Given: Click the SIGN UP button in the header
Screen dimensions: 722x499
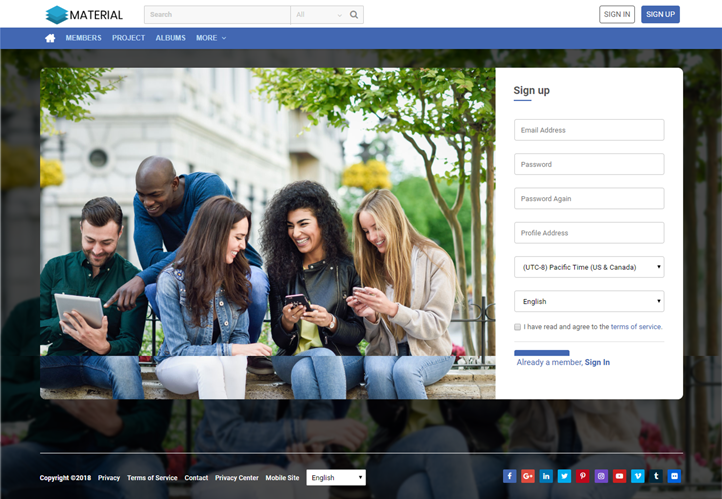Looking at the screenshot, I should coord(660,14).
